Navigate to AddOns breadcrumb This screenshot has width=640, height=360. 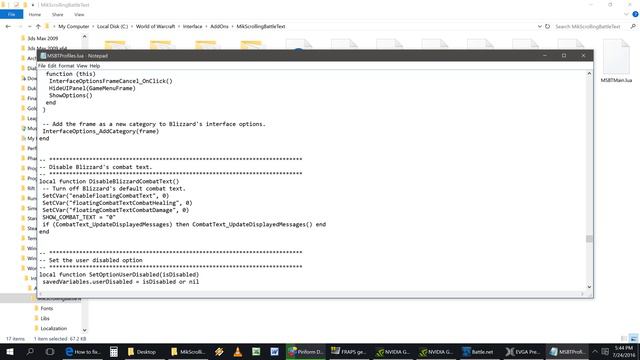tap(219, 26)
